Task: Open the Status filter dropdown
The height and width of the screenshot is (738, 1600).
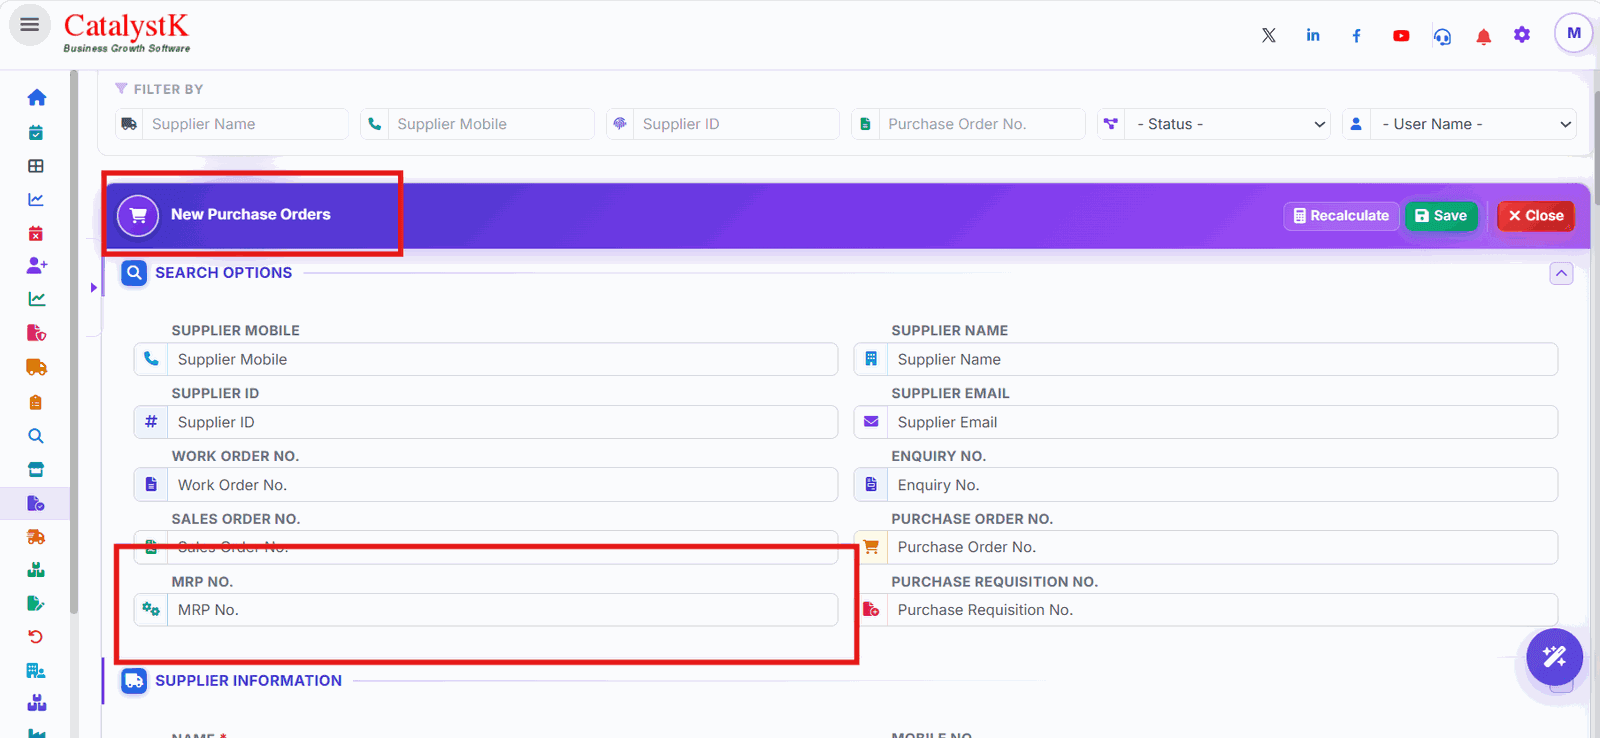Action: pyautogui.click(x=1214, y=124)
